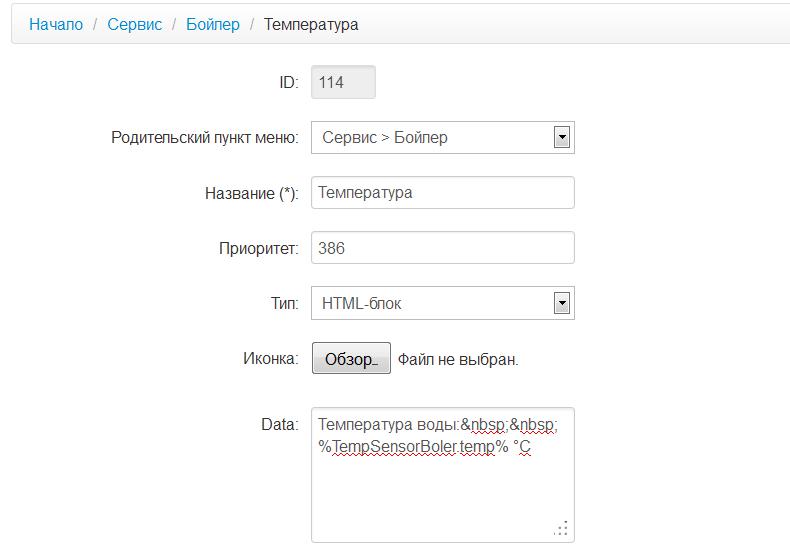Click the arrow on the Сервис > Бойлер select
This screenshot has height=558, width=790.
pyautogui.click(x=562, y=138)
